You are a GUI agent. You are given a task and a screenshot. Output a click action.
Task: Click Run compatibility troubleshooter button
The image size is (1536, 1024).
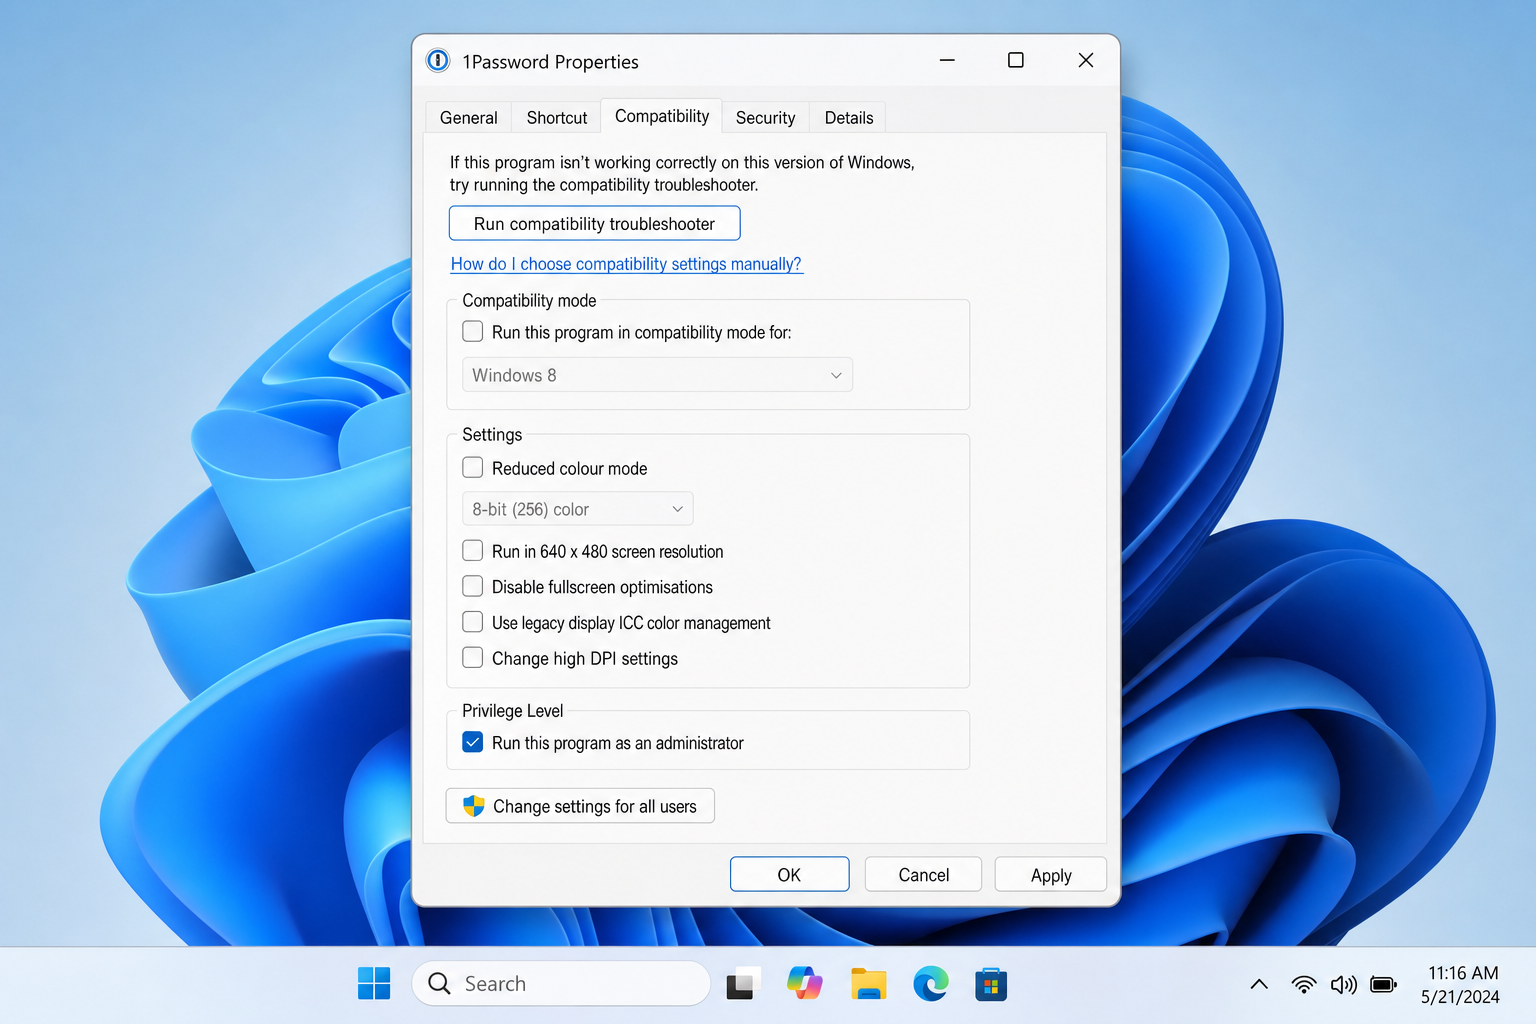tap(595, 224)
